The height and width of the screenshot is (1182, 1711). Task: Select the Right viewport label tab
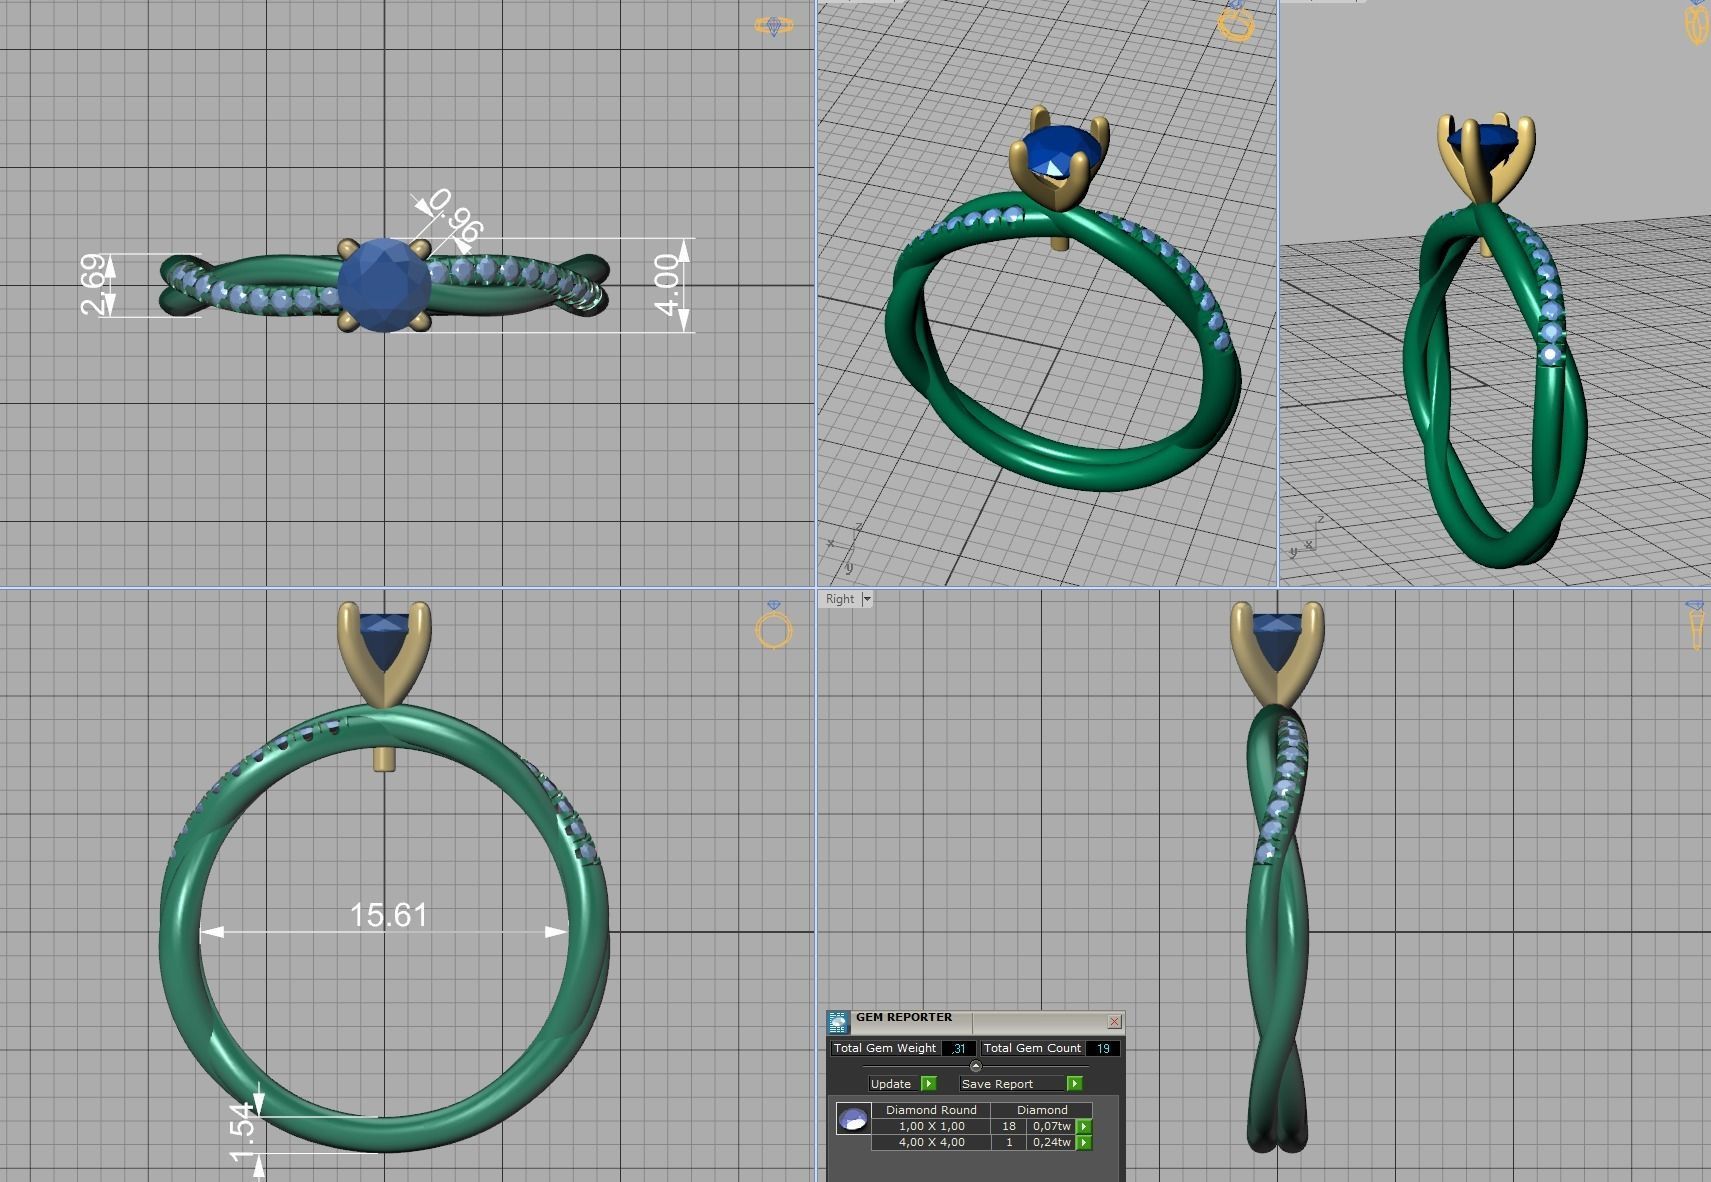coord(840,599)
